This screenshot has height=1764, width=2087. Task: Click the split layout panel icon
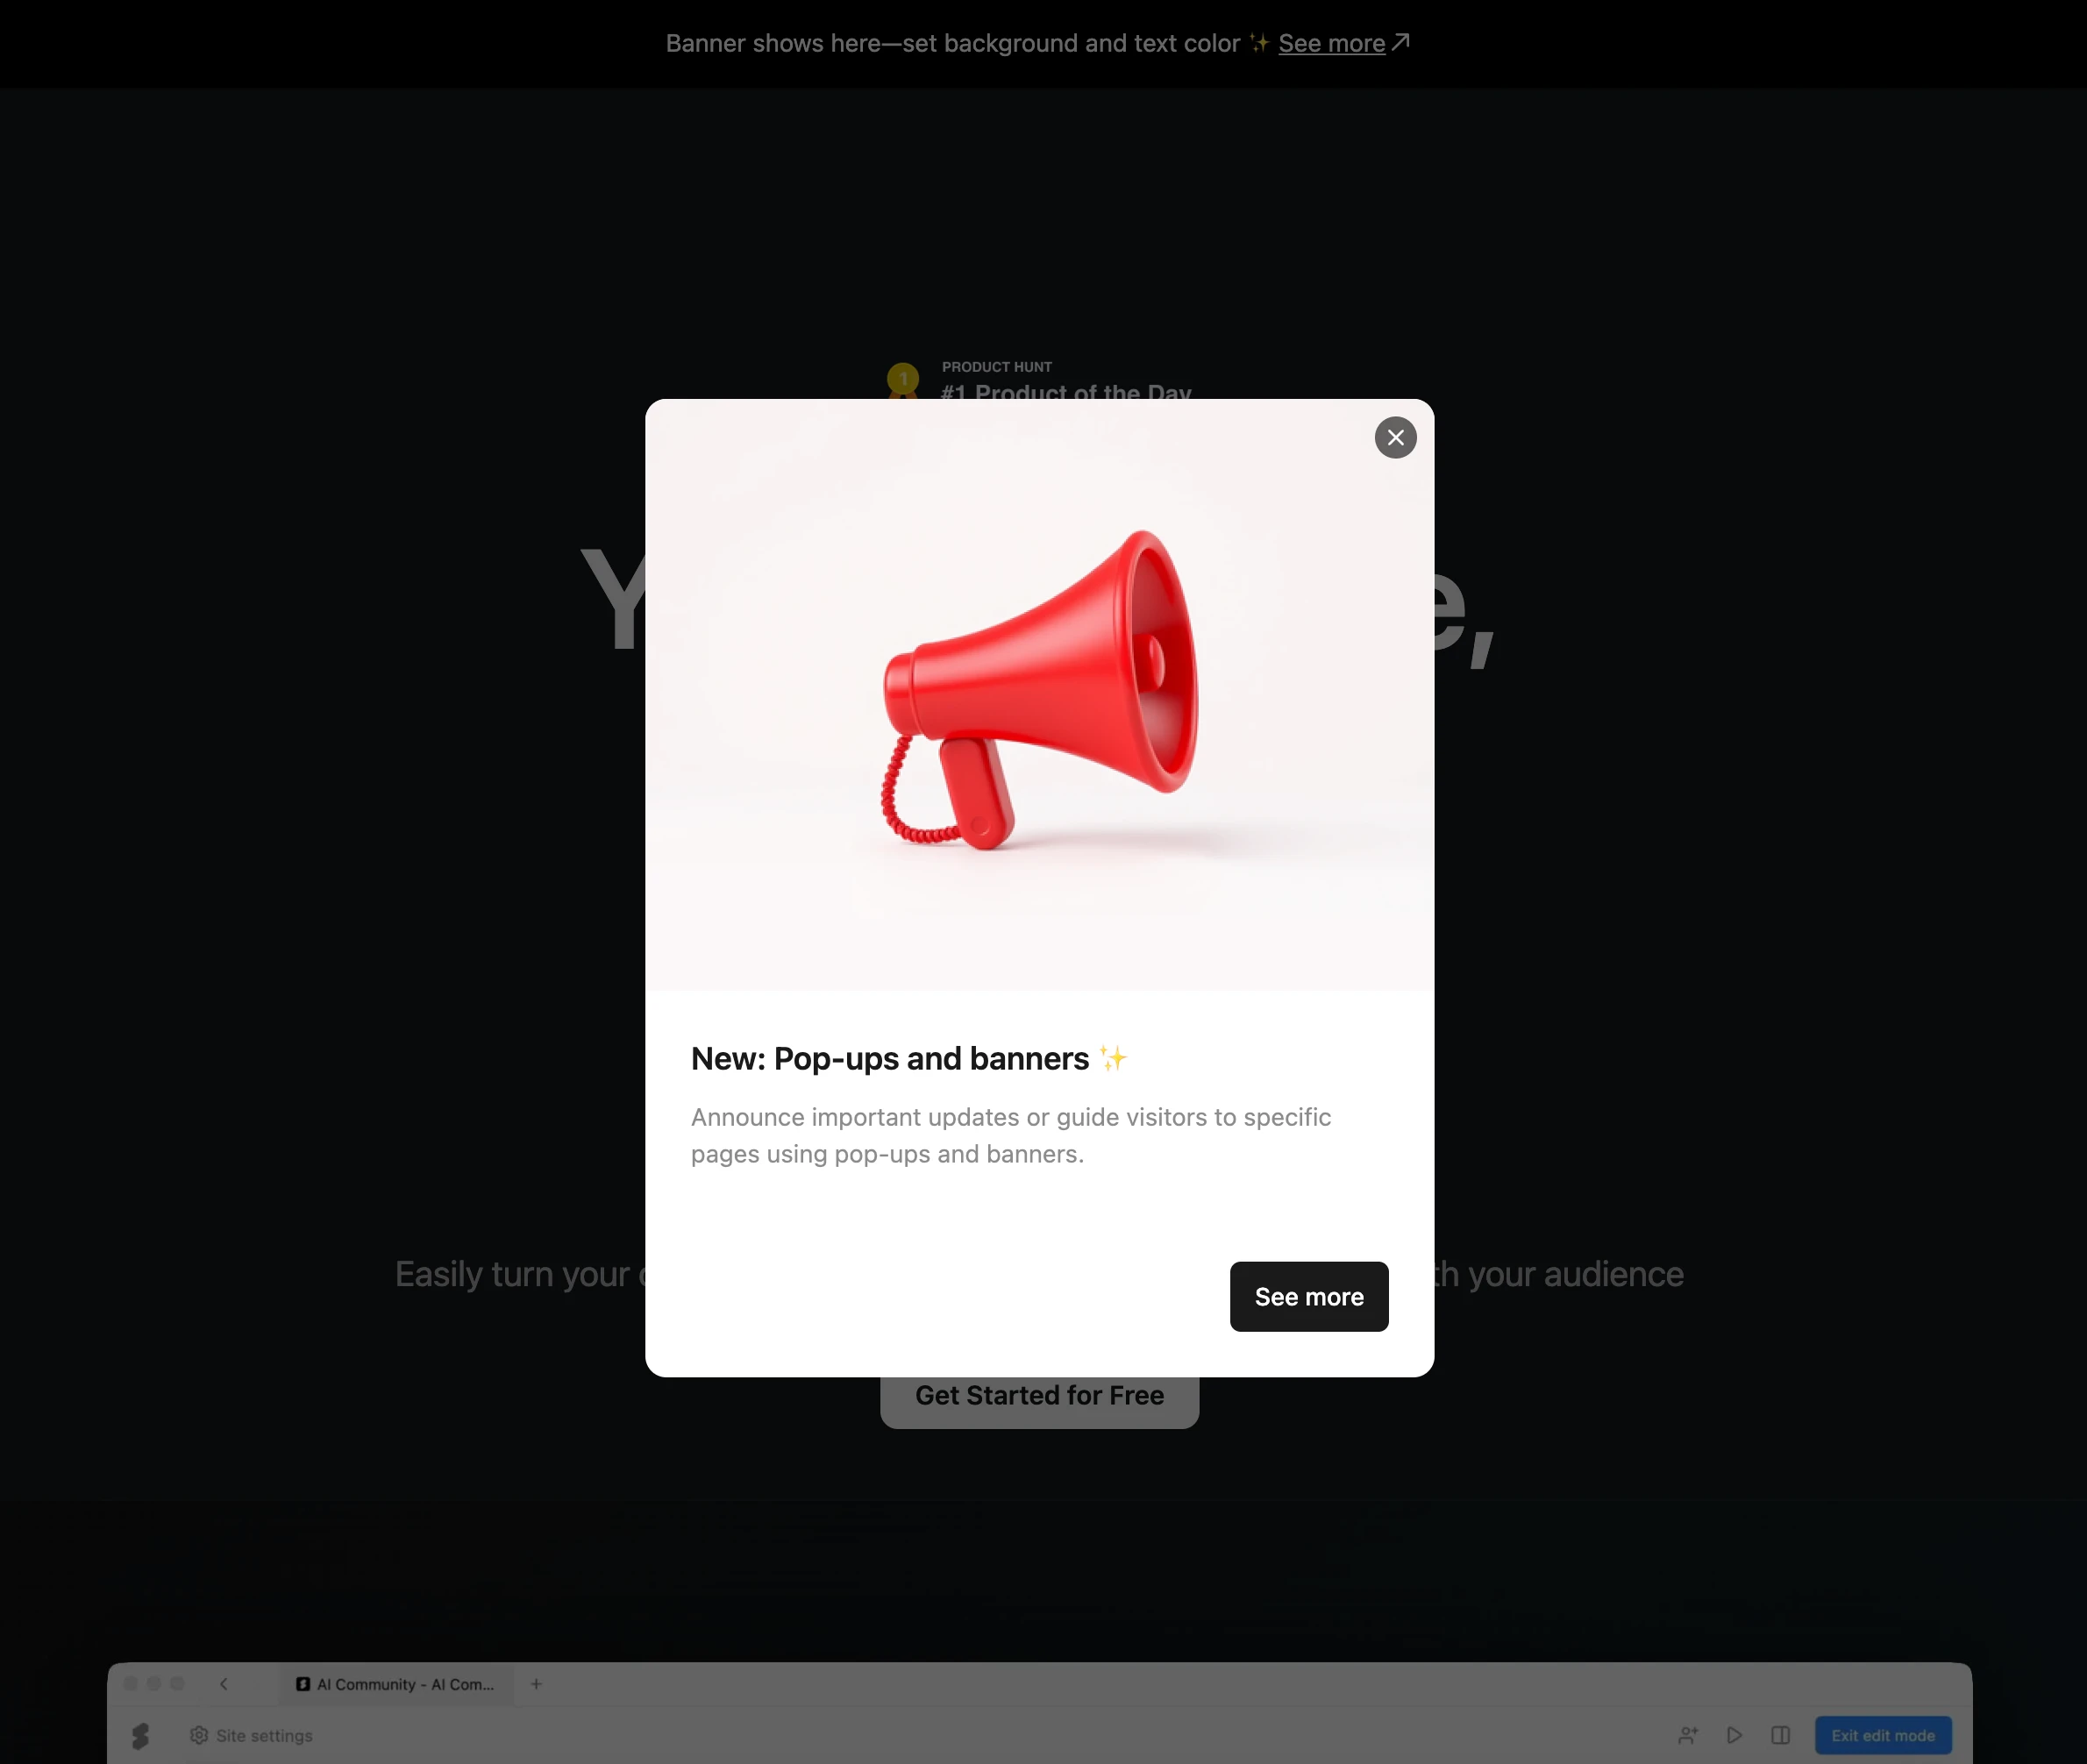[1780, 1735]
